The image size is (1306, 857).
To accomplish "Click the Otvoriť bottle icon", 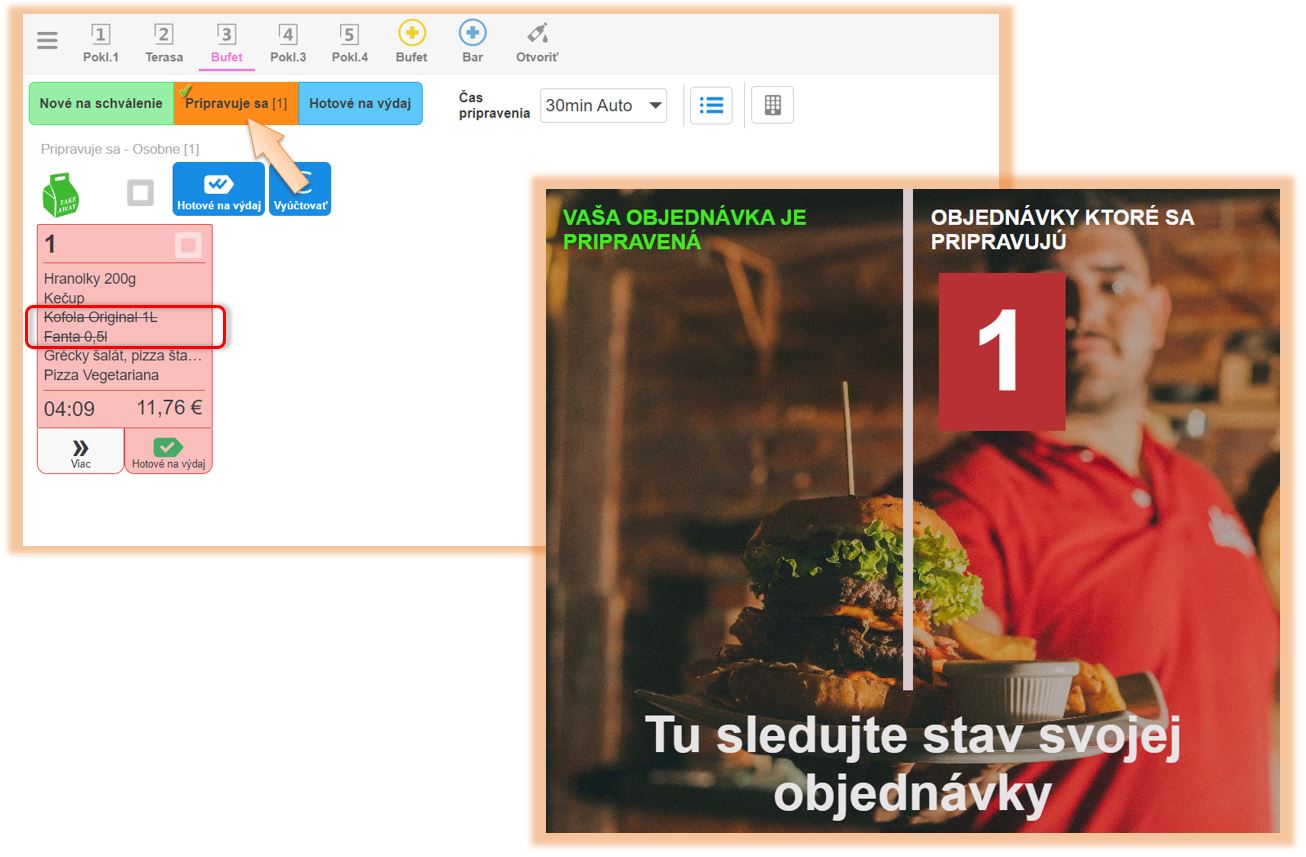I will tap(537, 41).
